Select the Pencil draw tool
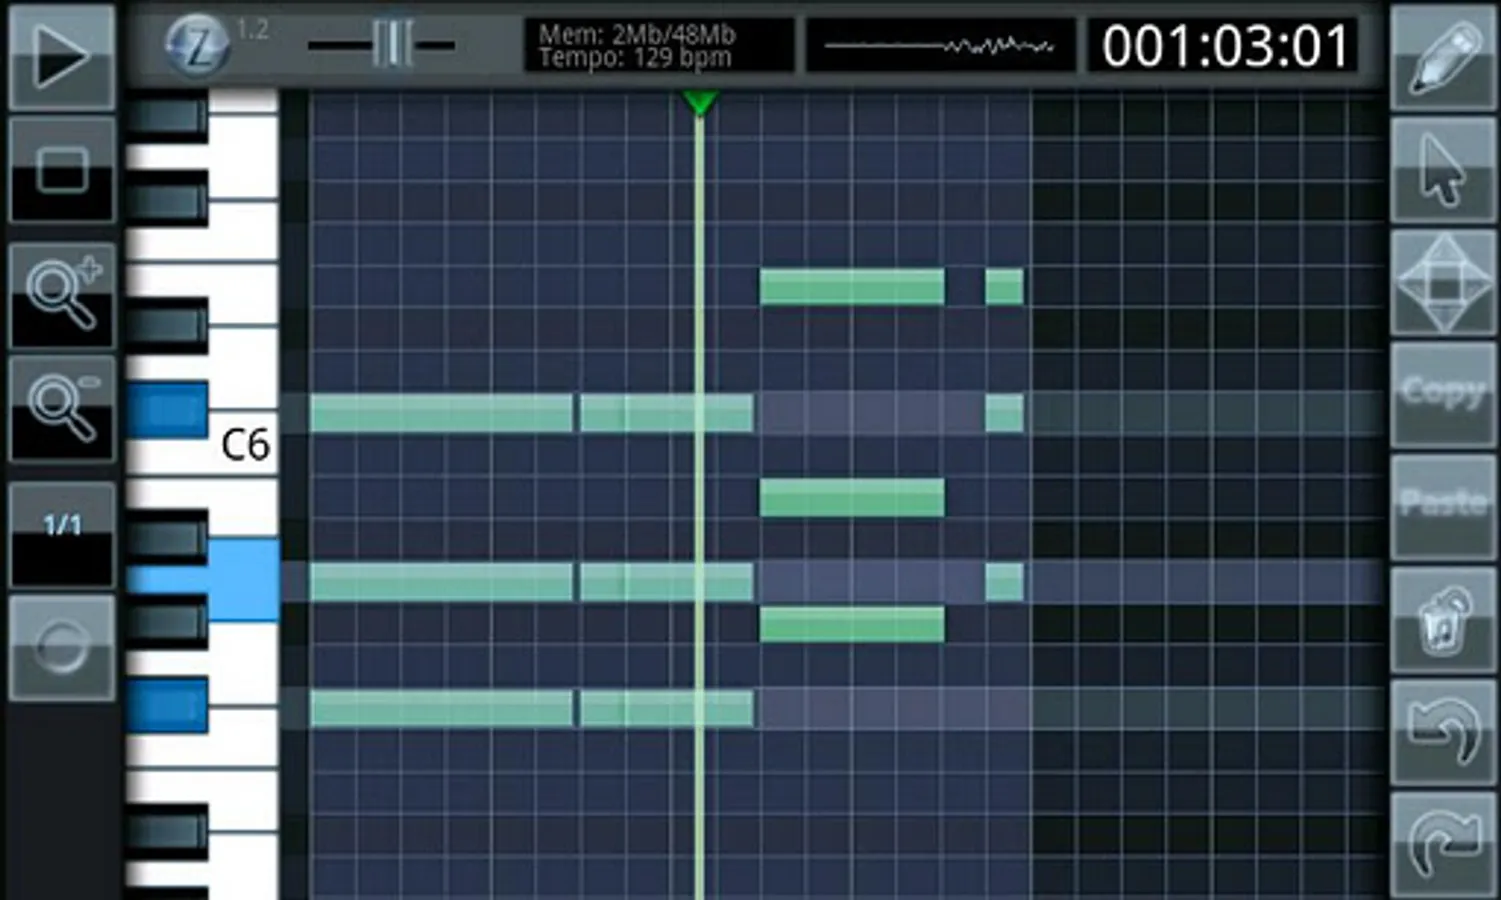The image size is (1501, 900). click(1444, 57)
